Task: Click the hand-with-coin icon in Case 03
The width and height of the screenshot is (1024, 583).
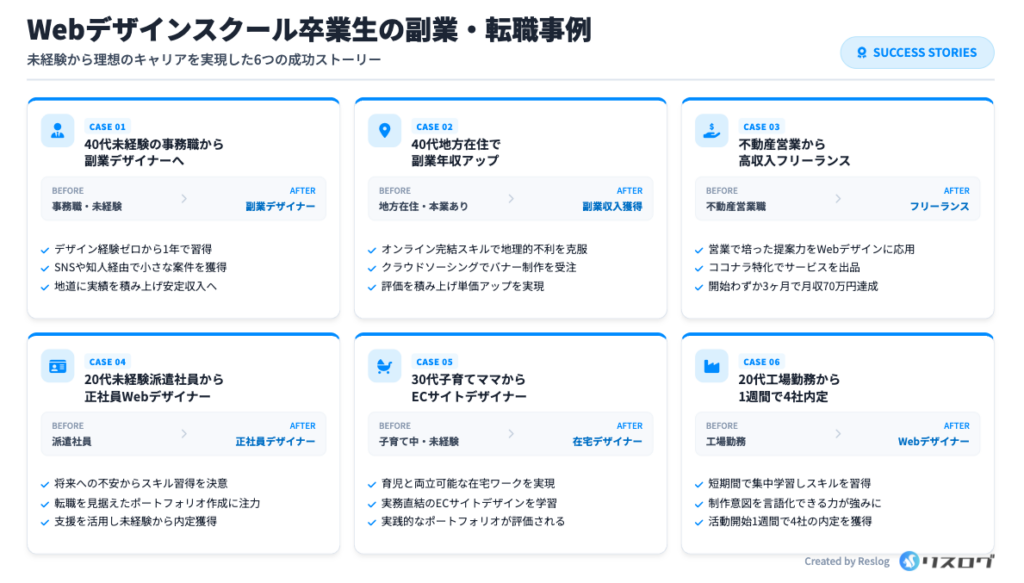Action: [x=711, y=131]
